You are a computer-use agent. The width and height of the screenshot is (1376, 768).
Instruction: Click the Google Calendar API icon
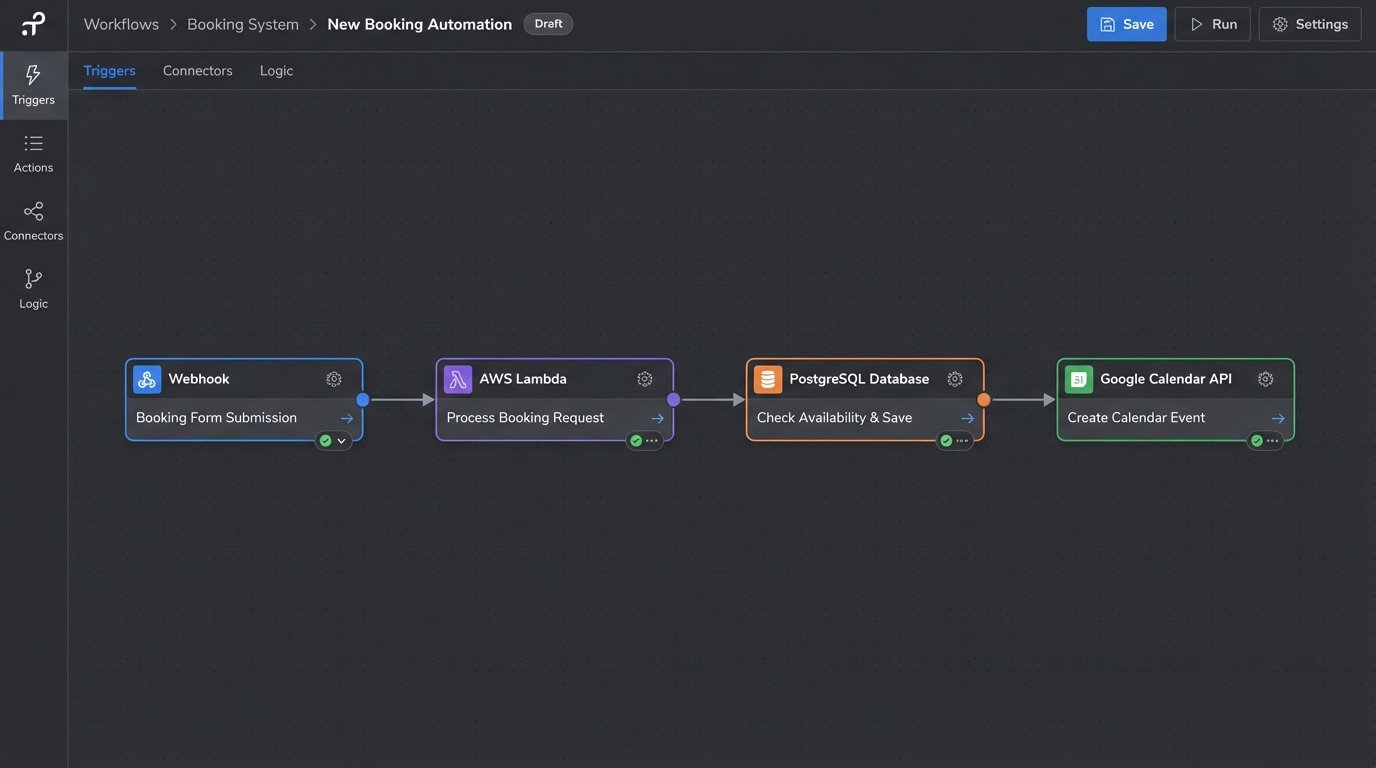[x=1077, y=378]
